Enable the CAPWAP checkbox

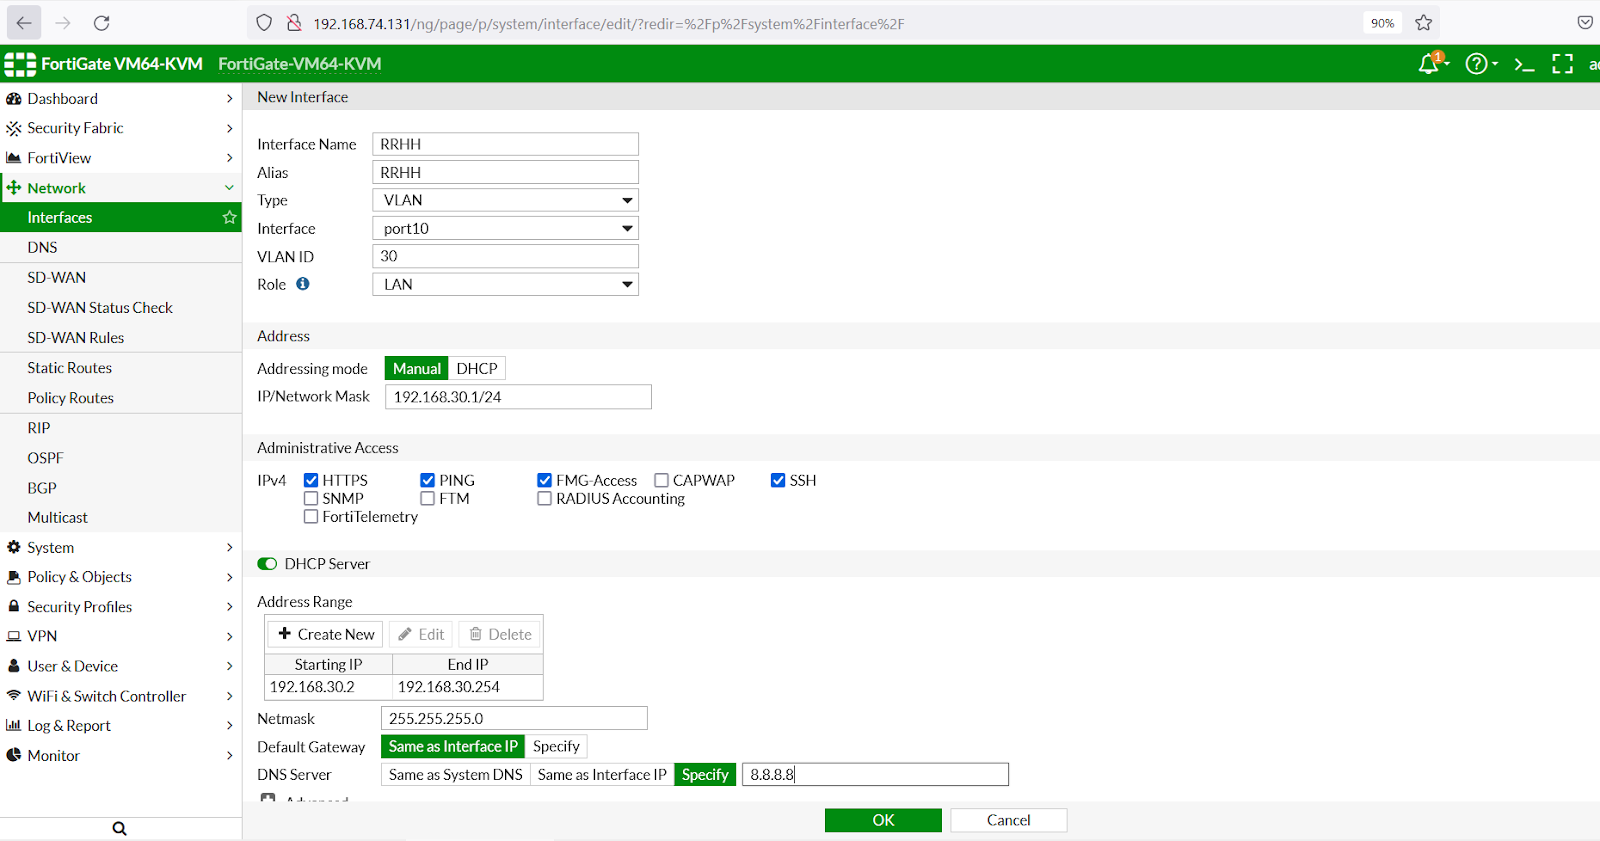pyautogui.click(x=661, y=480)
